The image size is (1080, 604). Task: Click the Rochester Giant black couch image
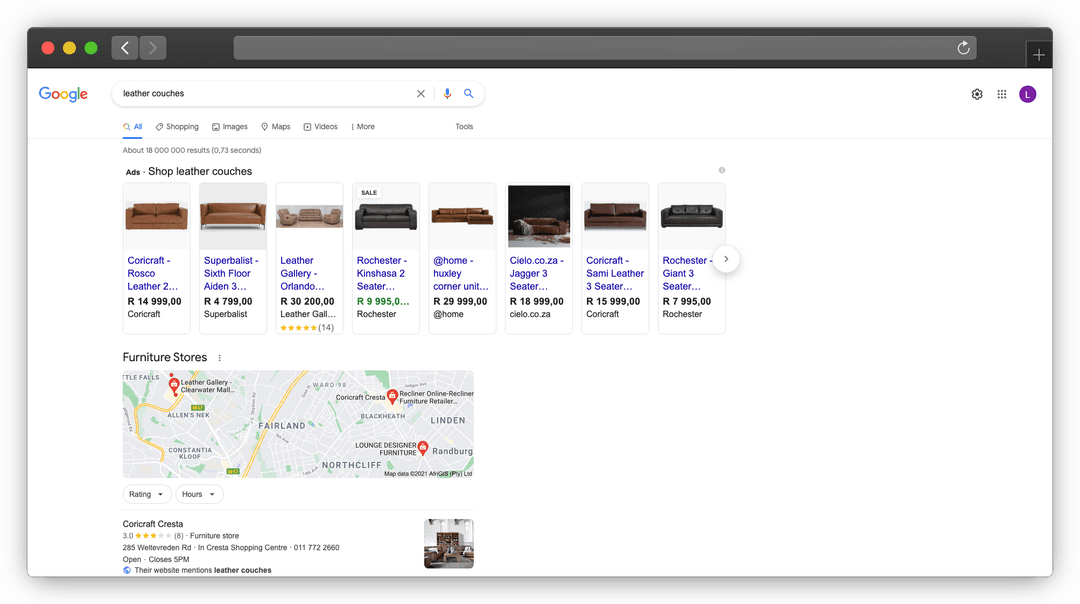pos(692,216)
